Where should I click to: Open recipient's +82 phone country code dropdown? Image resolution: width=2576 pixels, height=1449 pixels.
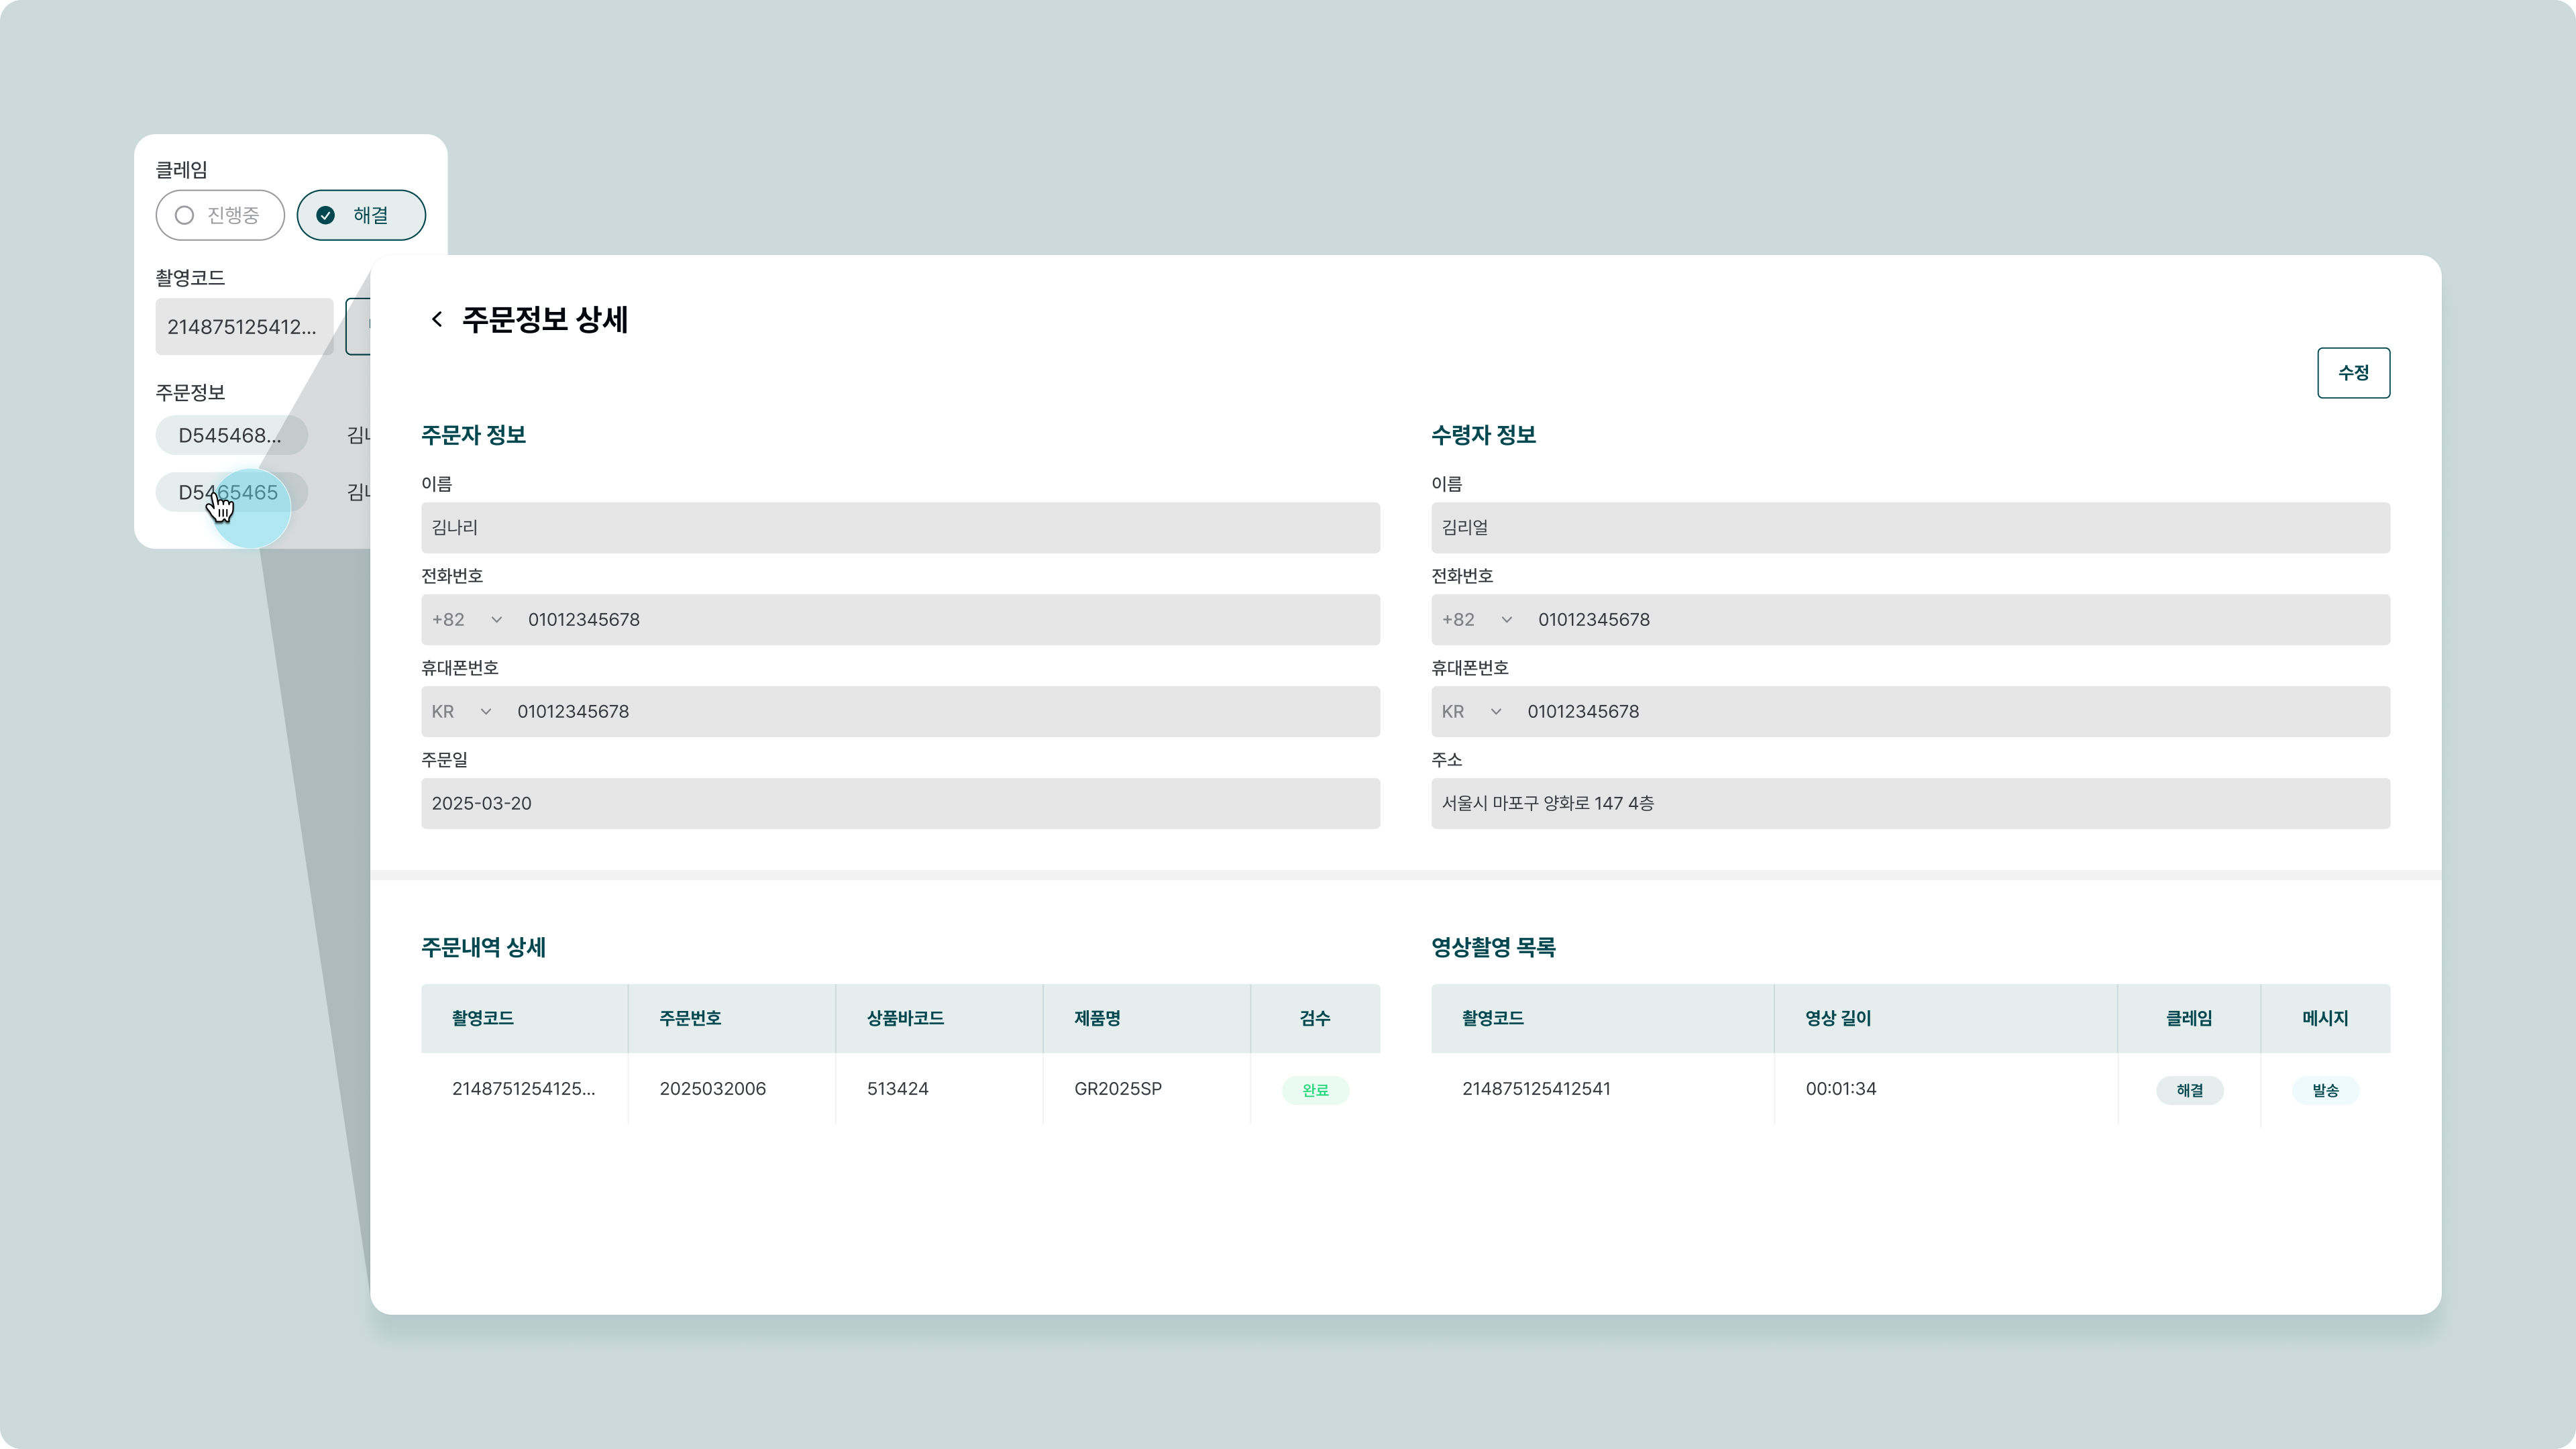(1477, 620)
